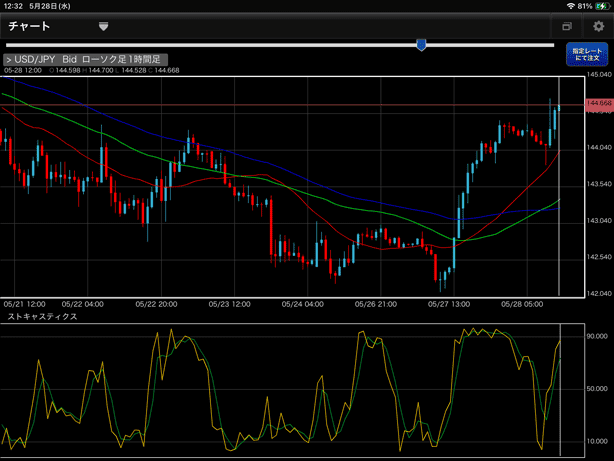Click the 90.000 stochastics level label

(597, 336)
